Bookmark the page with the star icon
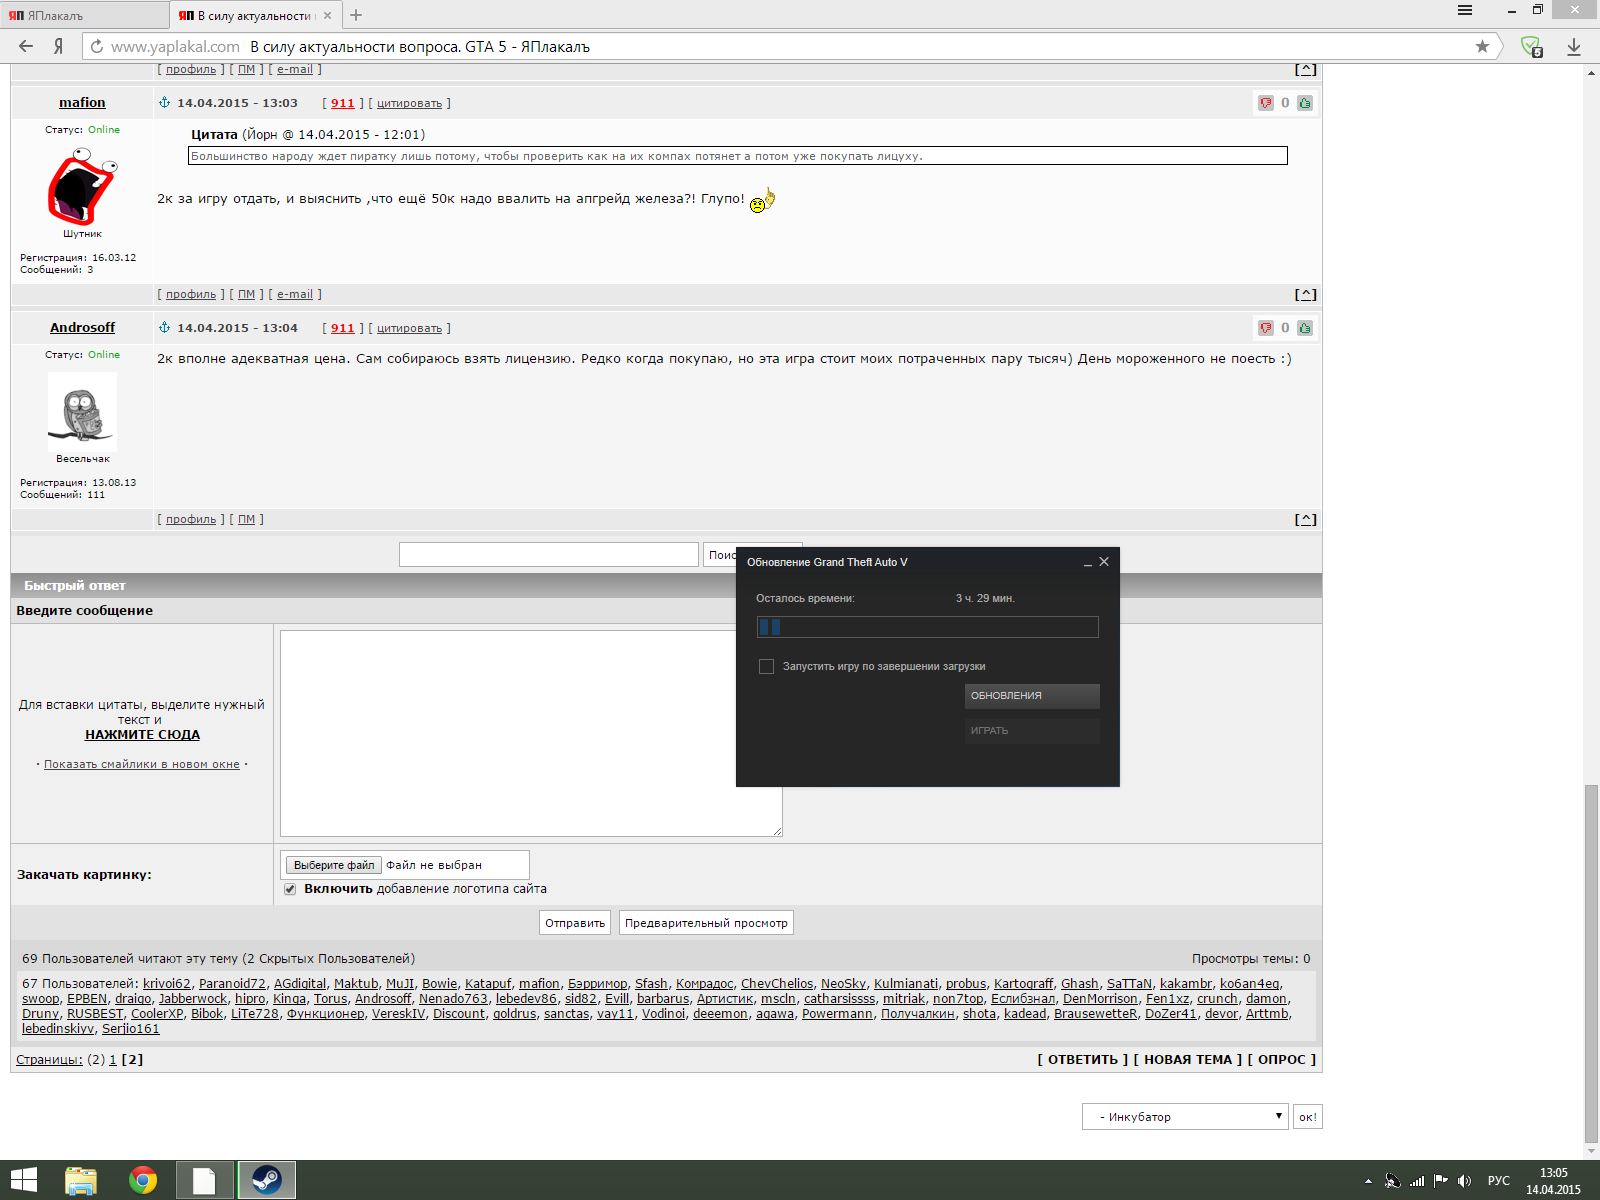 pyautogui.click(x=1482, y=46)
